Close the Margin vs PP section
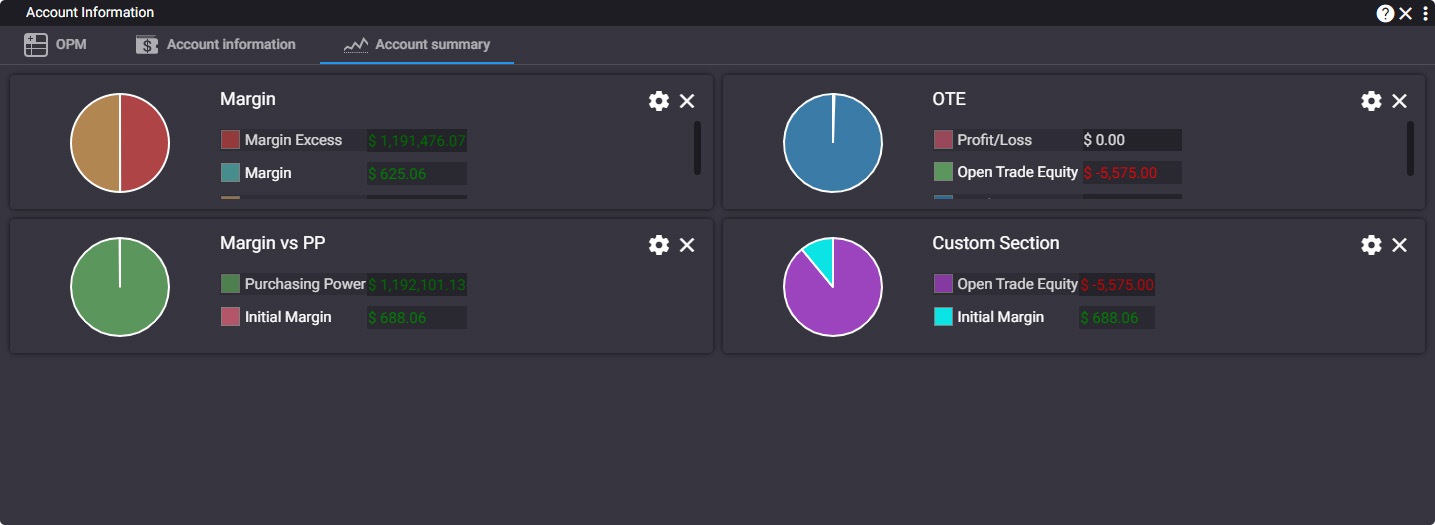Image resolution: width=1435 pixels, height=525 pixels. point(687,245)
